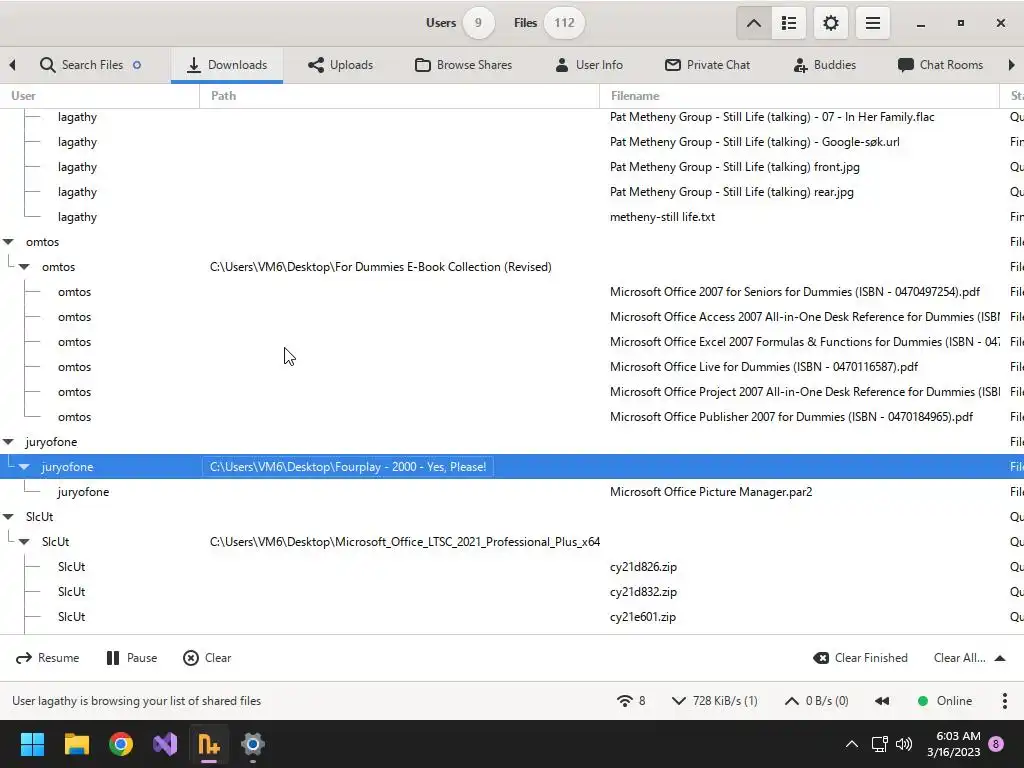The image size is (1024, 768).
Task: Collapse the top-level SlcUt group
Action: pos(8,517)
